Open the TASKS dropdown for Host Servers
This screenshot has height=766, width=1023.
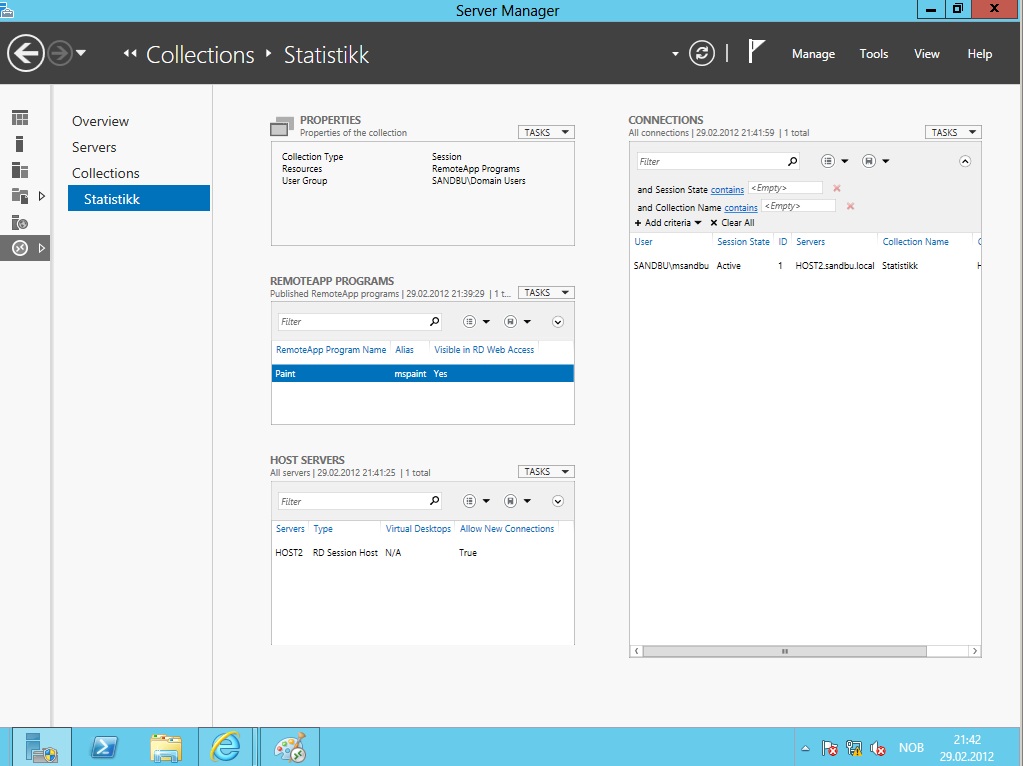click(x=545, y=470)
